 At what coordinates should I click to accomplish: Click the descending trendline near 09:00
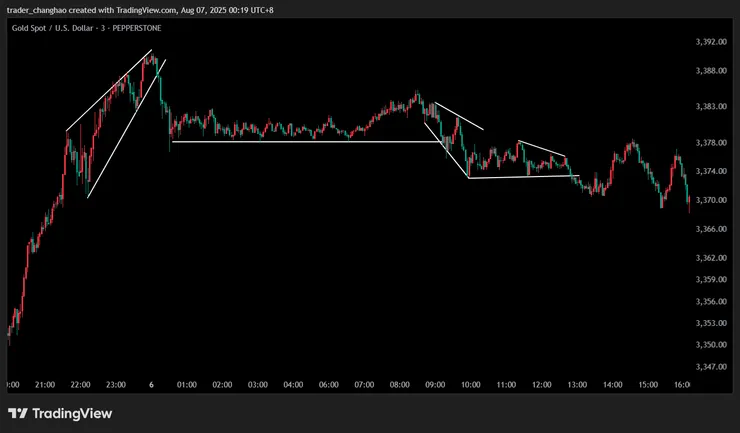[459, 116]
